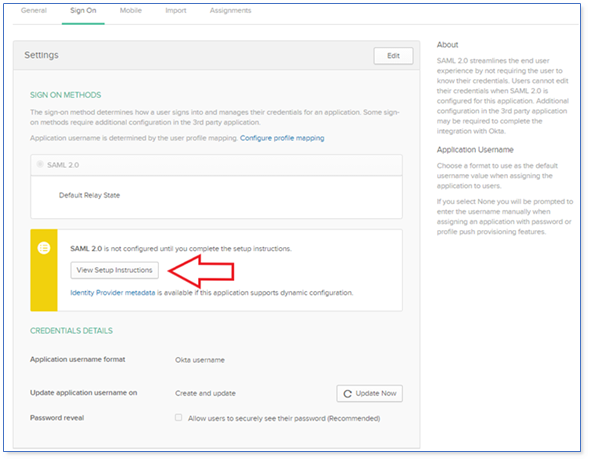Open Configure profile mapping link
The width and height of the screenshot is (590, 461).
tap(282, 138)
